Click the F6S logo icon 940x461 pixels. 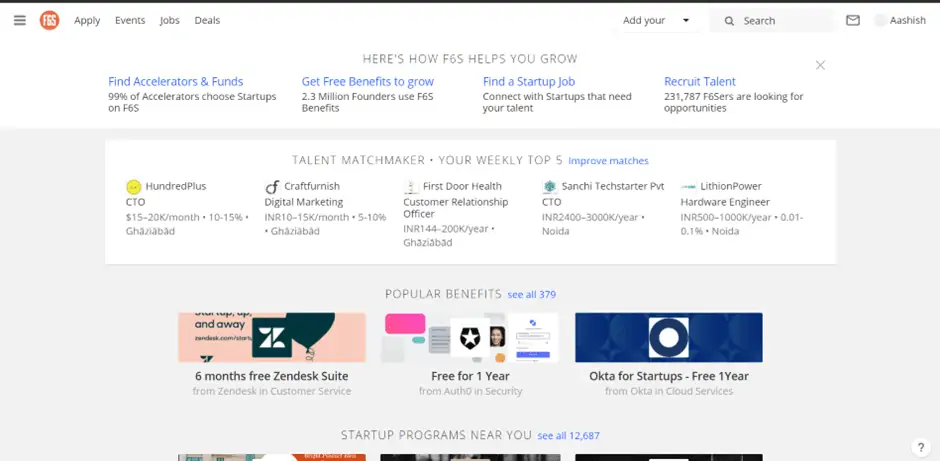click(x=49, y=20)
